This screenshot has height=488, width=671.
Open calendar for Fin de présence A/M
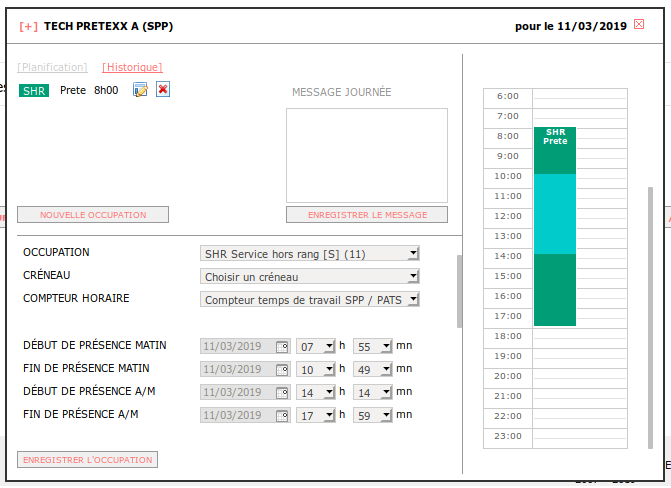click(x=282, y=416)
